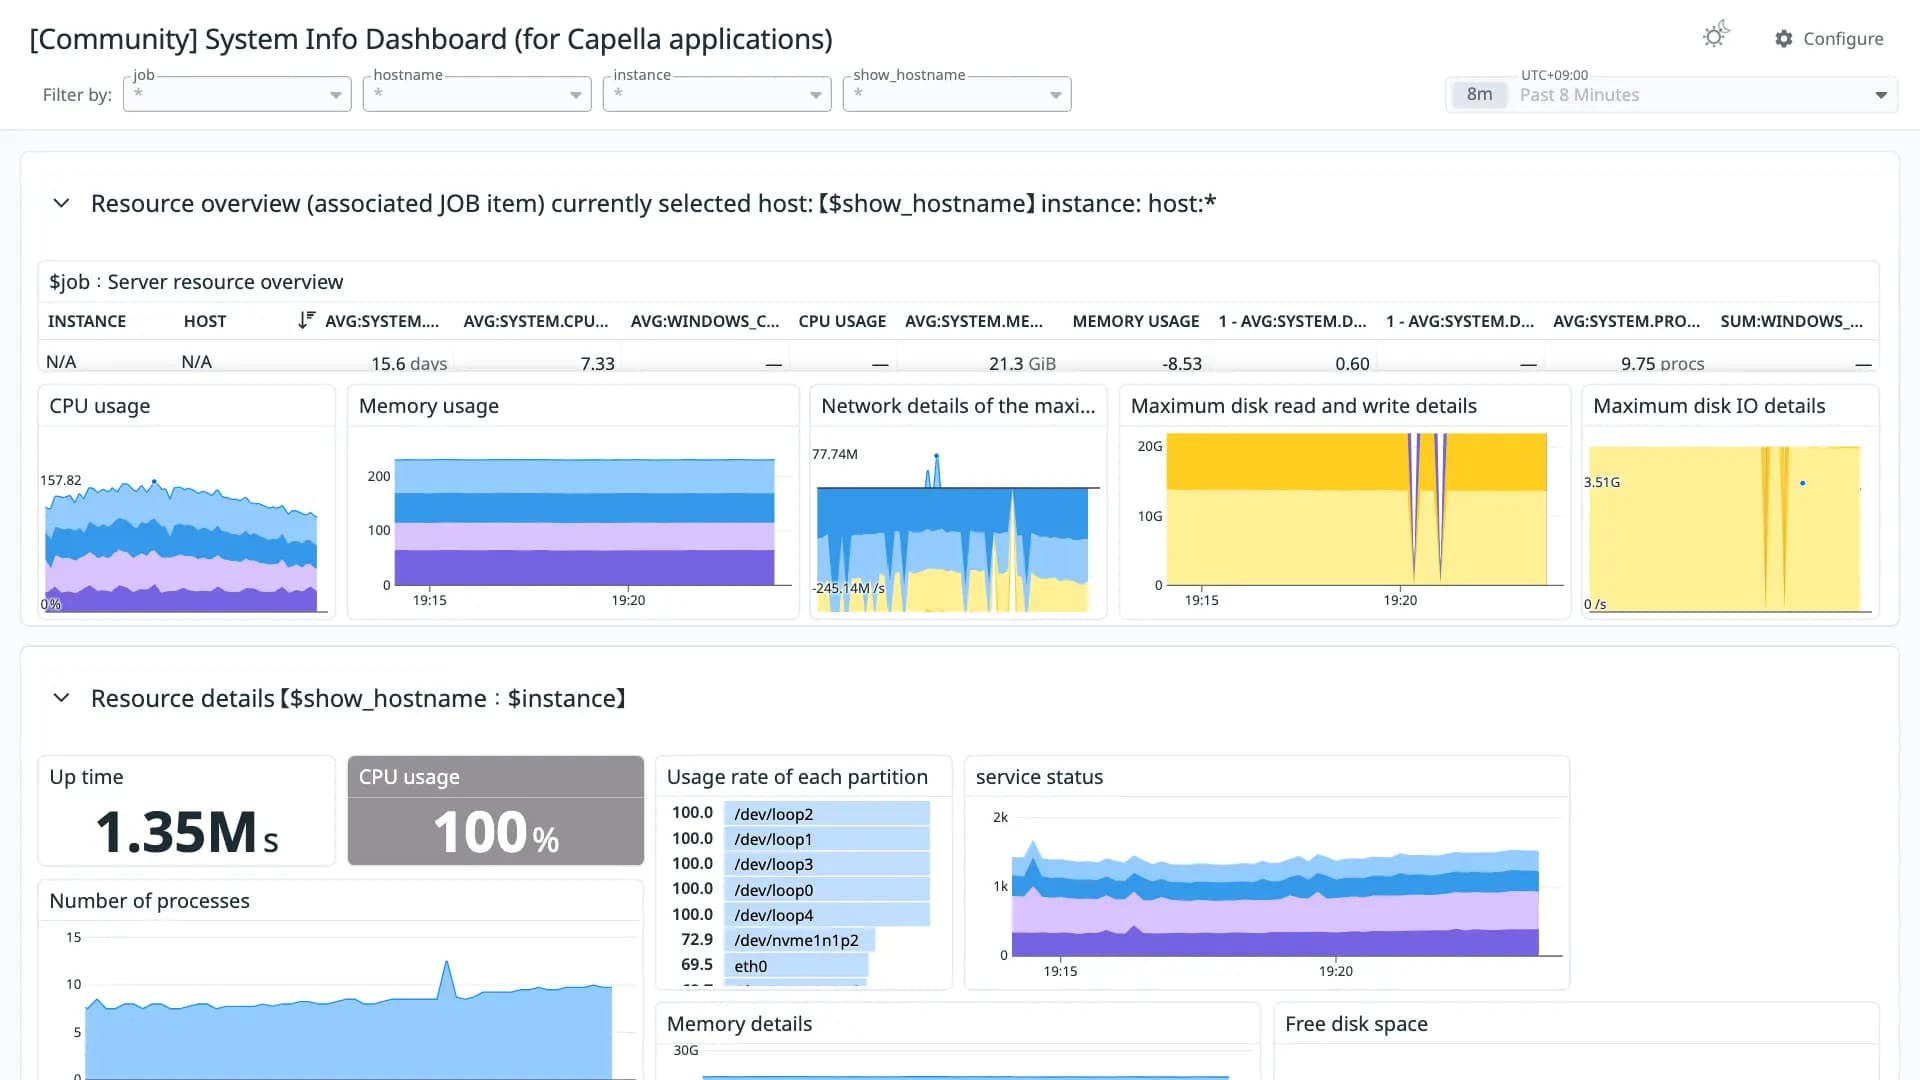Screen dimensions: 1920x1080
Task: Sort by the CPU USAGE column header
Action: (x=842, y=321)
